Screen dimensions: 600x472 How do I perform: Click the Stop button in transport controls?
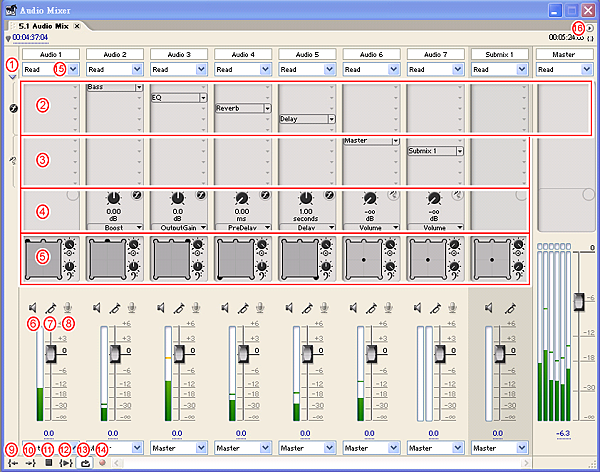click(47, 463)
